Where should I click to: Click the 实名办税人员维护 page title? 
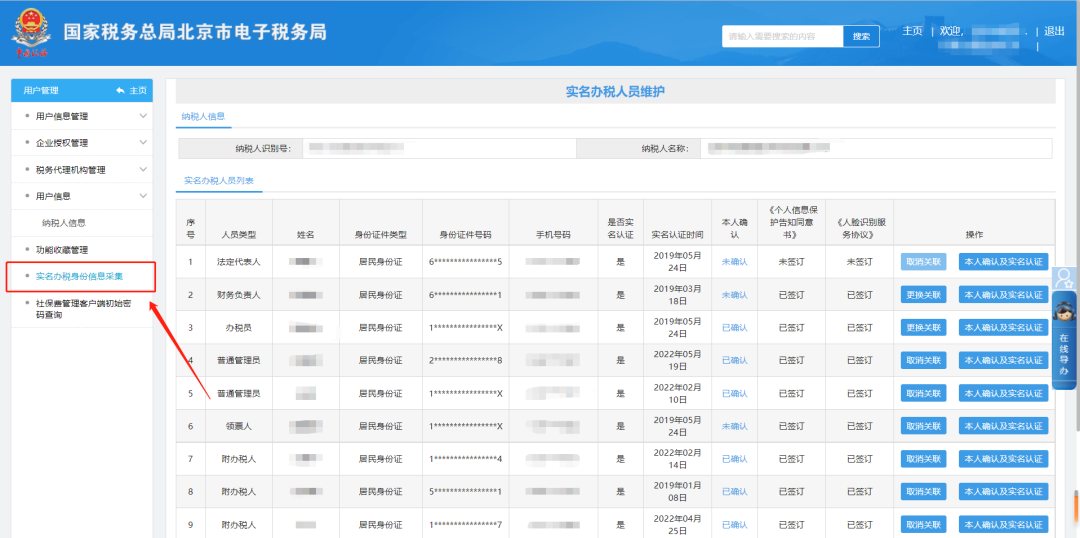pos(615,91)
